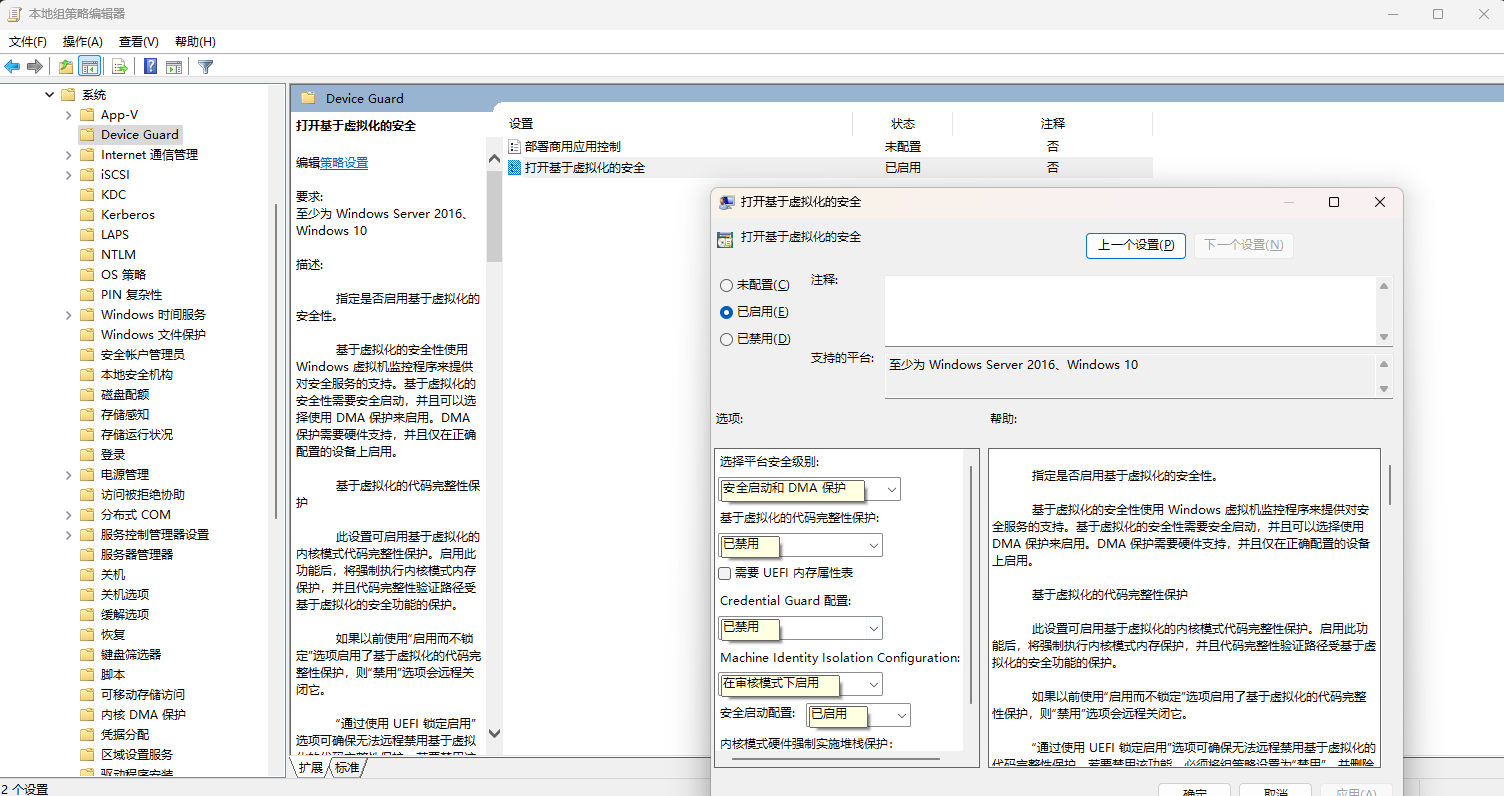Viewport: 1504px width, 796px height.
Task: Click the blue Back arrow in toolbar
Action: 12,67
